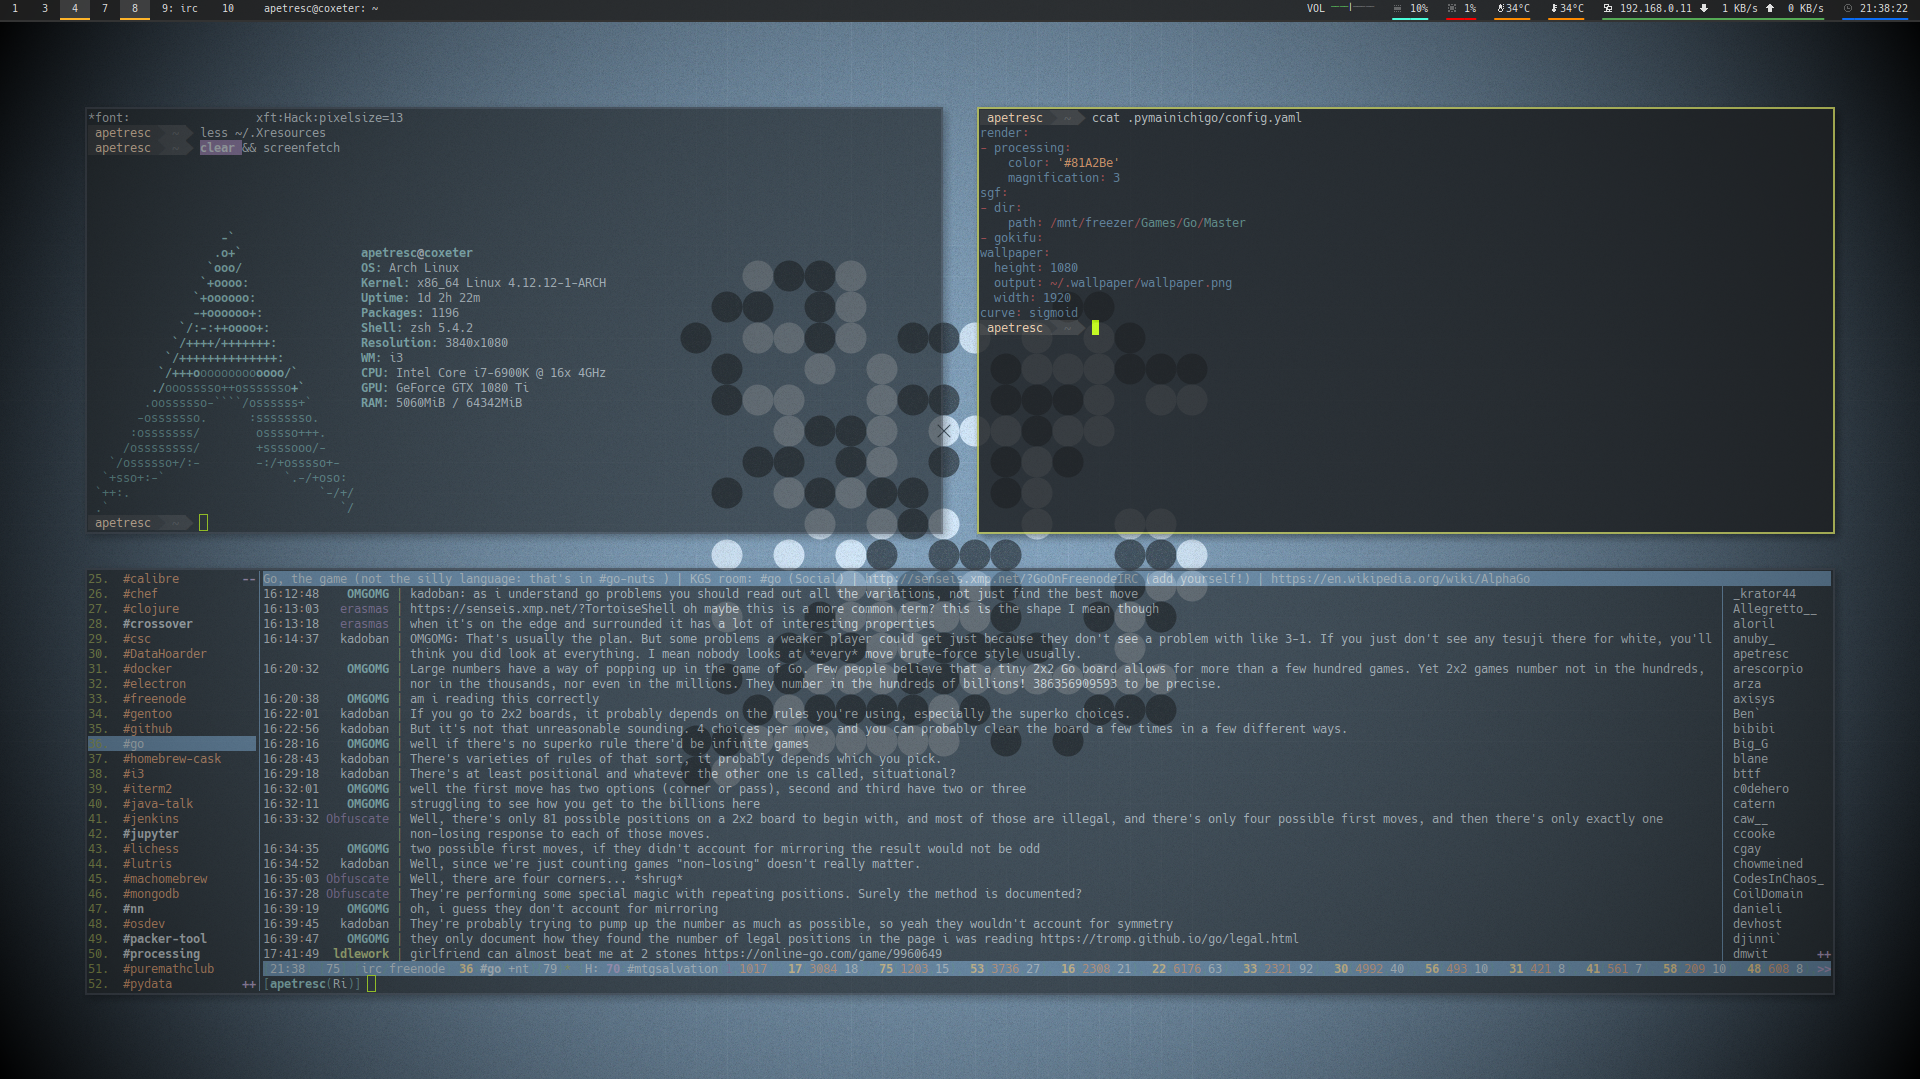Click the upload arrow icon in status bar
The width and height of the screenshot is (1920, 1079).
coord(1770,8)
